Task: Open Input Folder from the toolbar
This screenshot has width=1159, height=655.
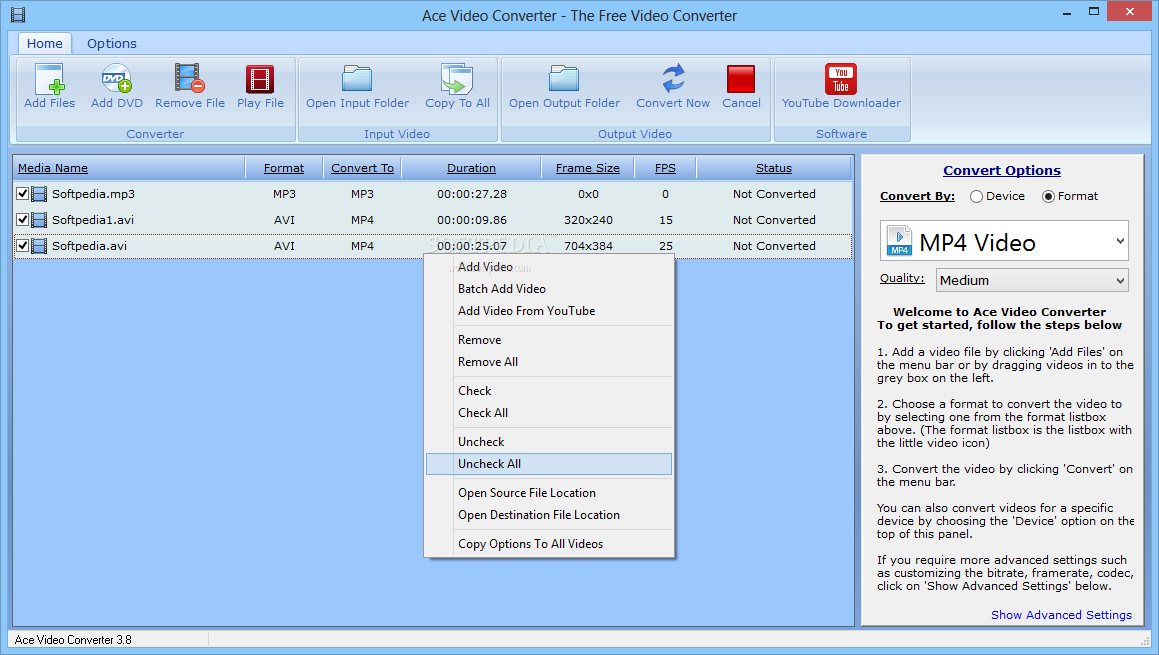Action: (357, 79)
